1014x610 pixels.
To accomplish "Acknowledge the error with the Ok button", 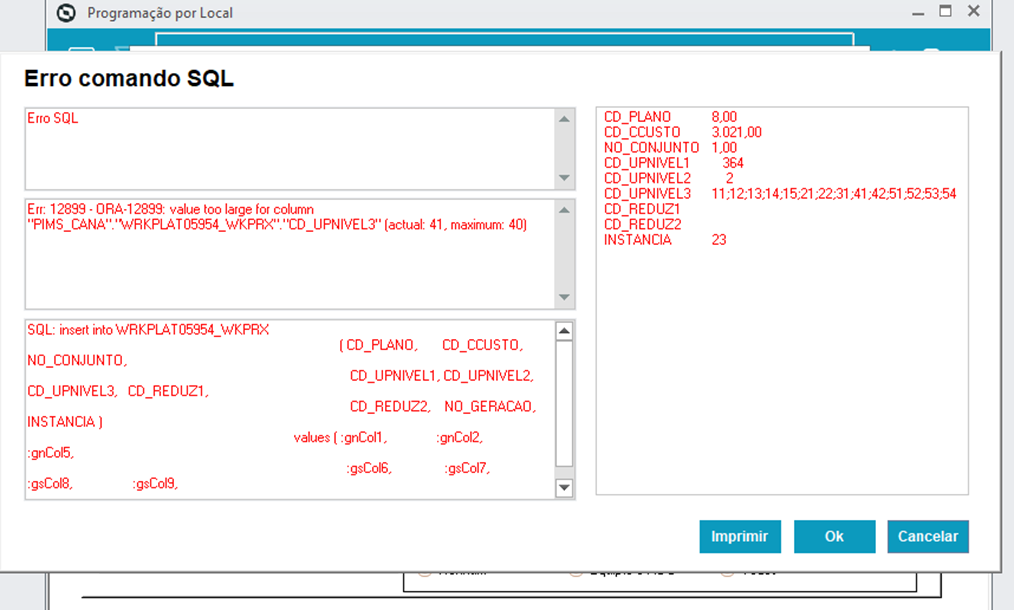I will (834, 536).
